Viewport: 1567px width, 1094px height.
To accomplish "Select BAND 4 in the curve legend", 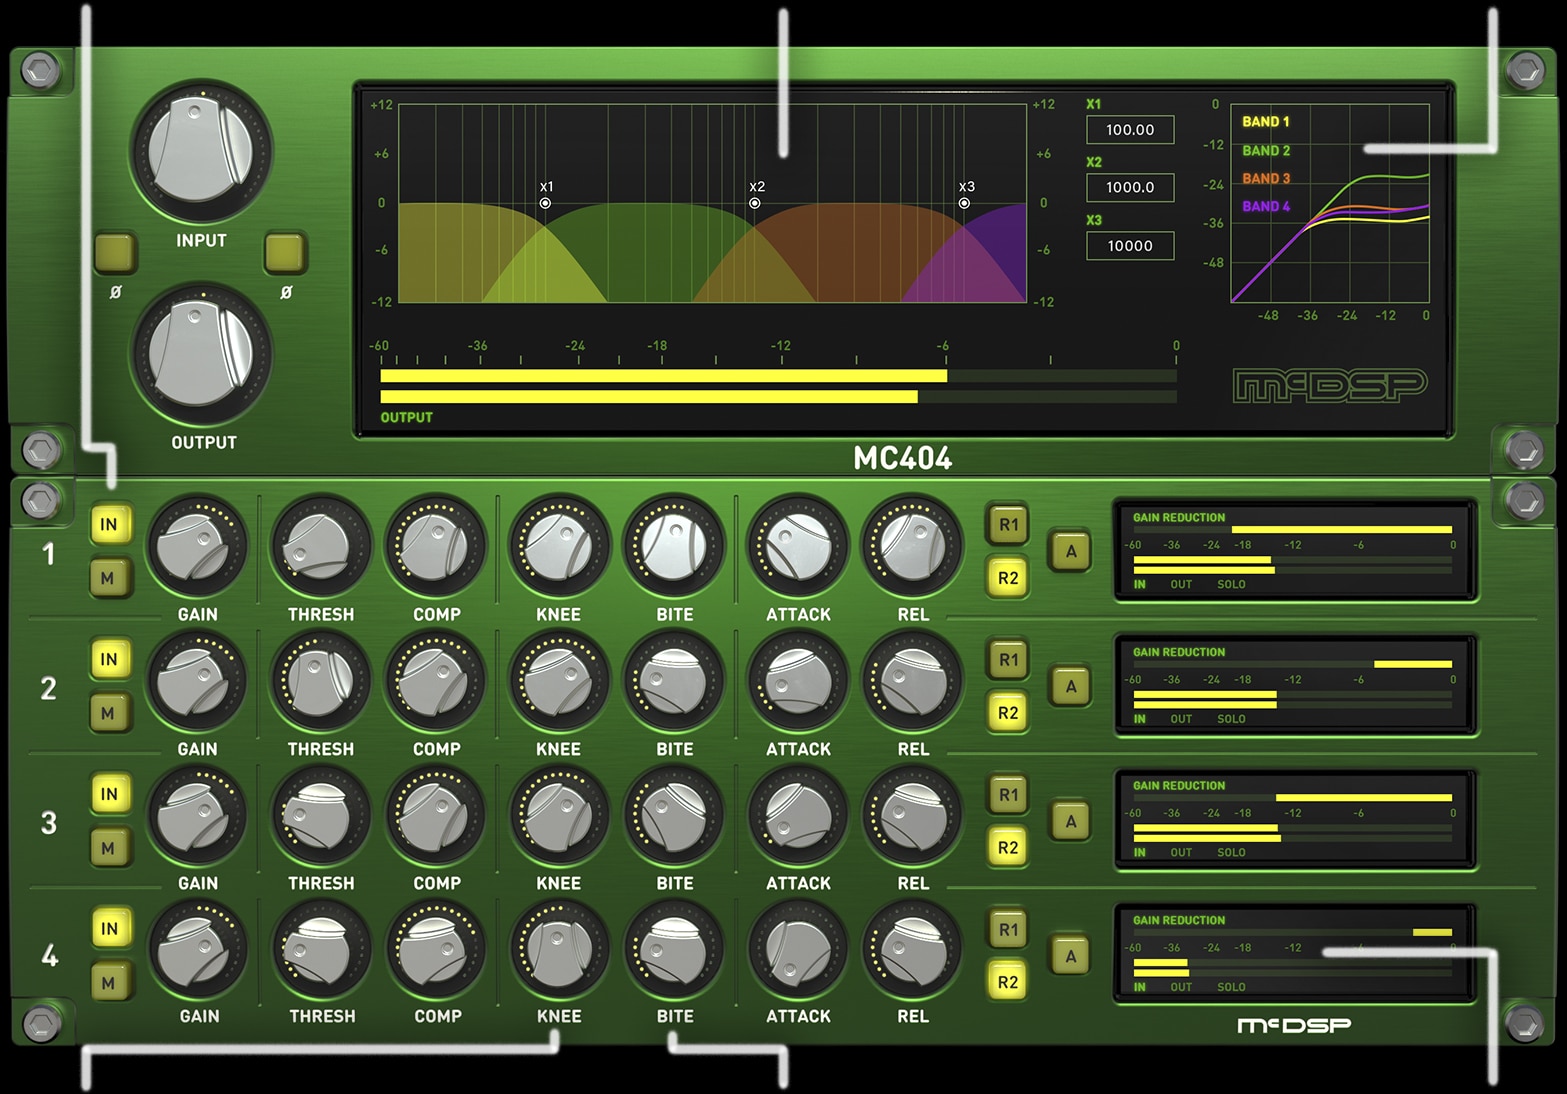I will pos(1266,207).
